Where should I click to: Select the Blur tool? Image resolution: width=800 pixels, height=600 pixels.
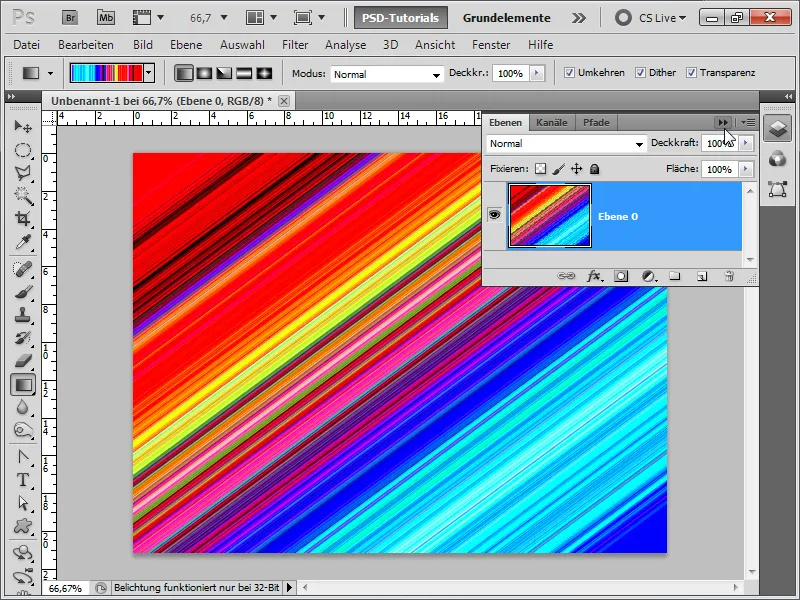(23, 407)
